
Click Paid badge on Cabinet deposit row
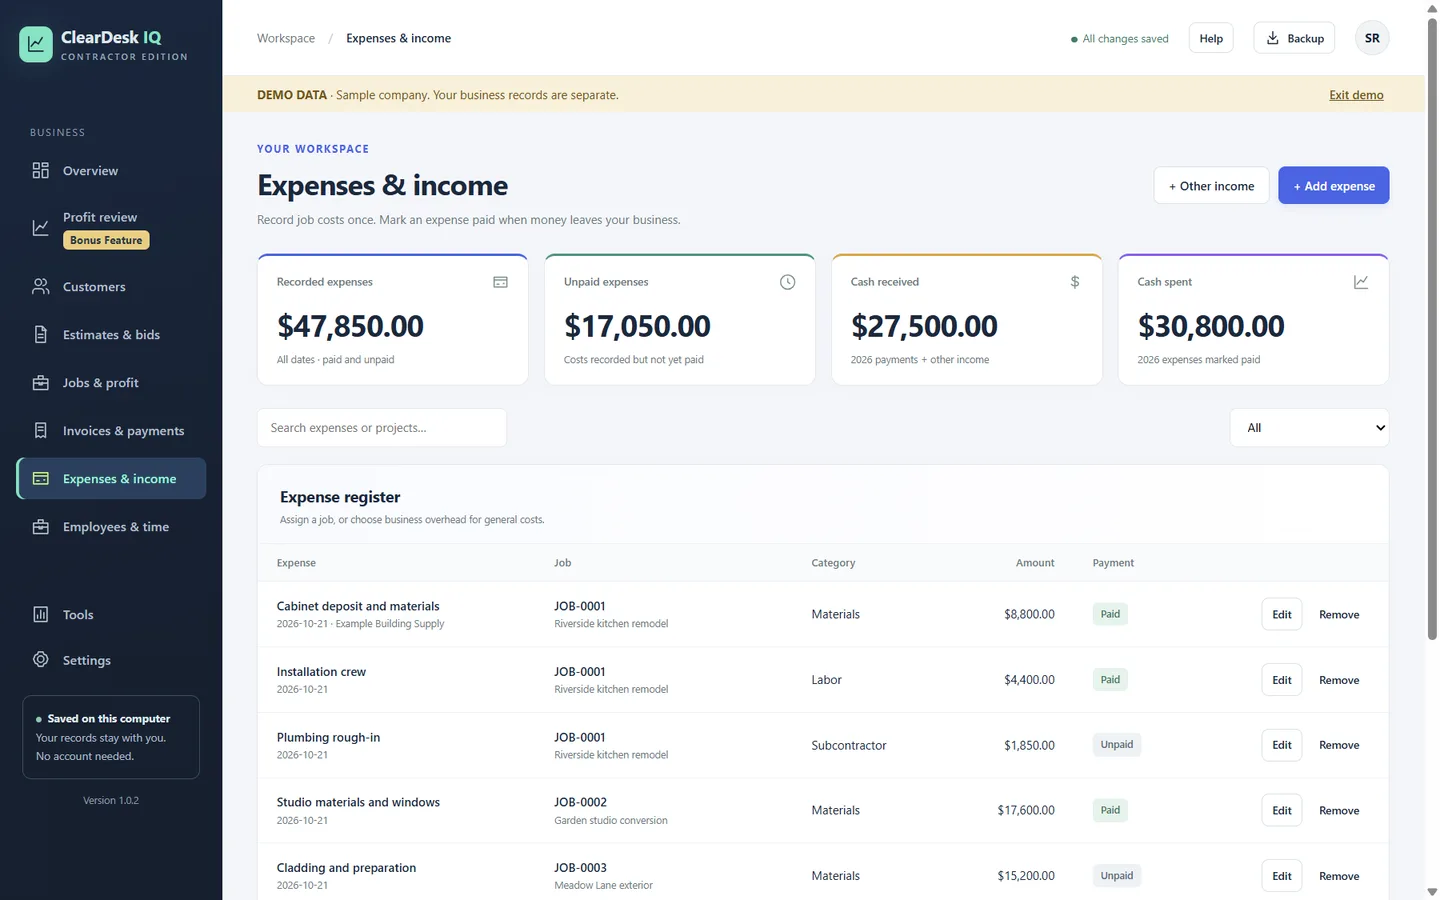tap(1110, 614)
